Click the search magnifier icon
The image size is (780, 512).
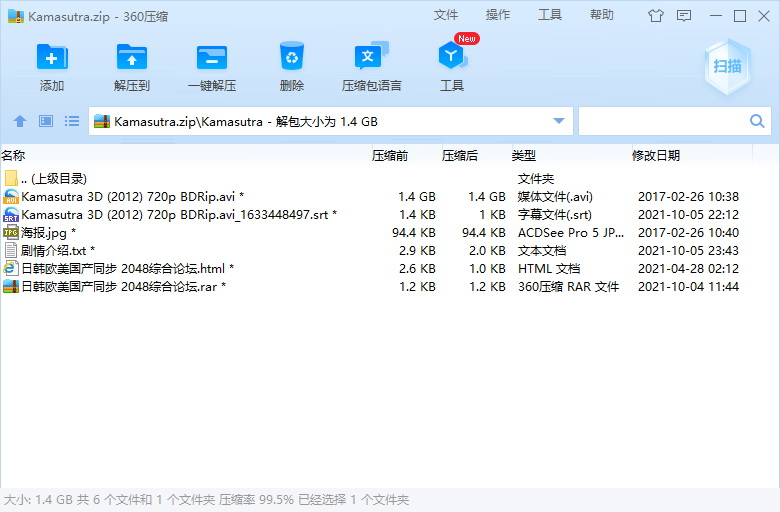click(x=757, y=121)
